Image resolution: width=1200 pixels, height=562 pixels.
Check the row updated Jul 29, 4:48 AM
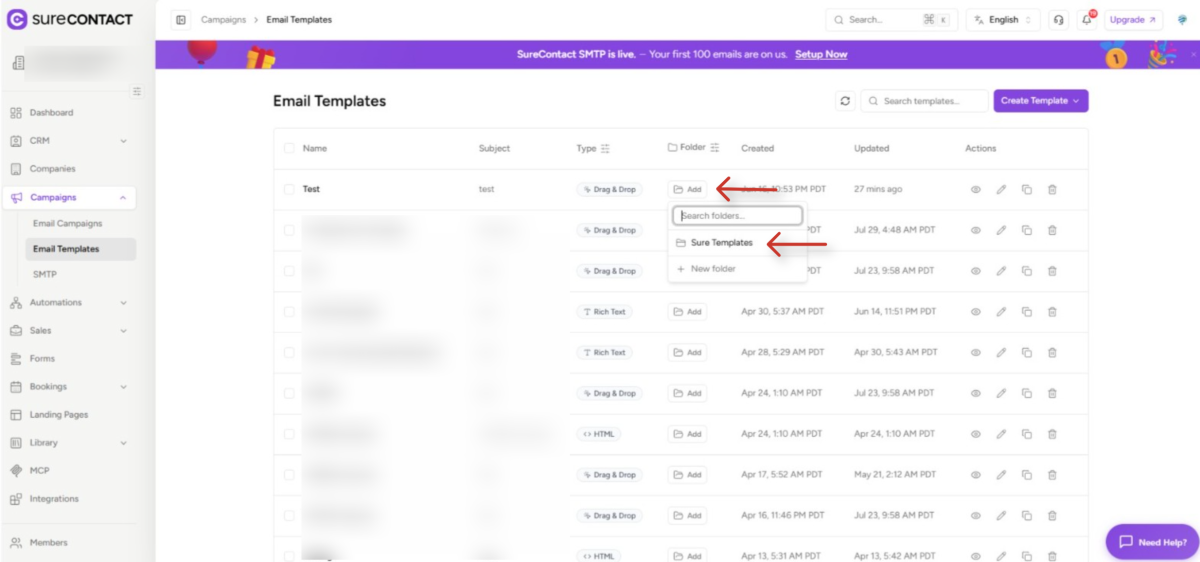coord(289,230)
